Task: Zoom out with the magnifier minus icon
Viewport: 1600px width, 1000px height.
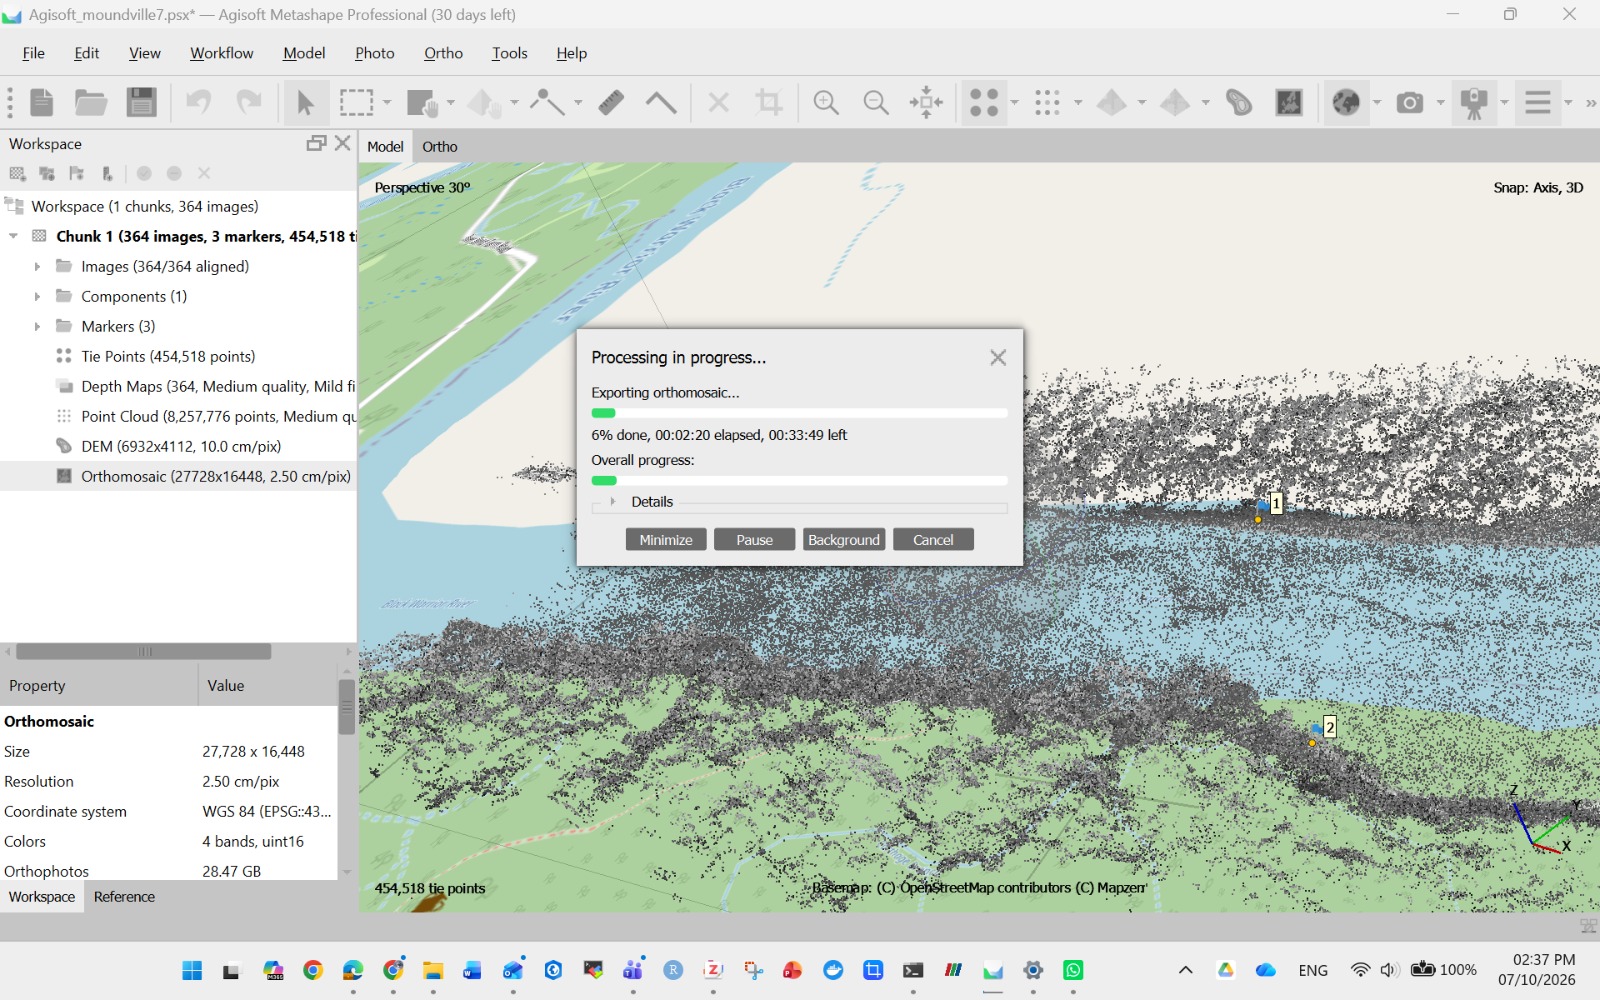Action: pos(876,102)
